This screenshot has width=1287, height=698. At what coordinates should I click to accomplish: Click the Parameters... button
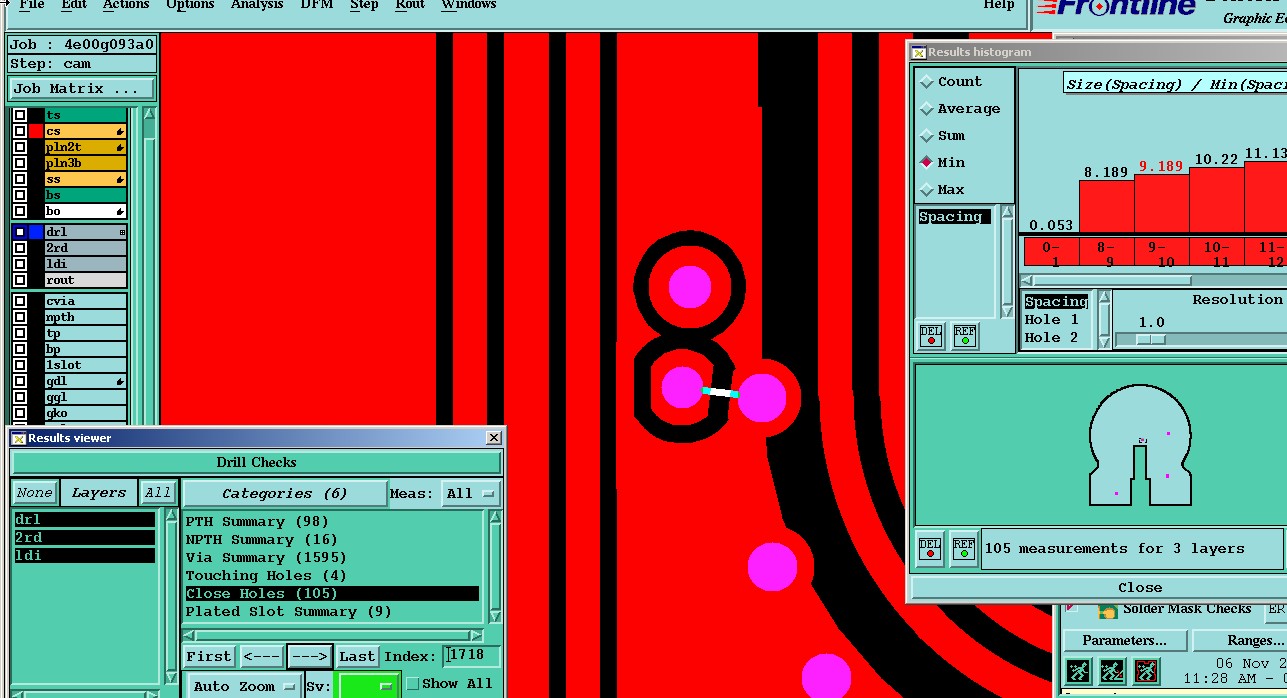click(x=1125, y=640)
